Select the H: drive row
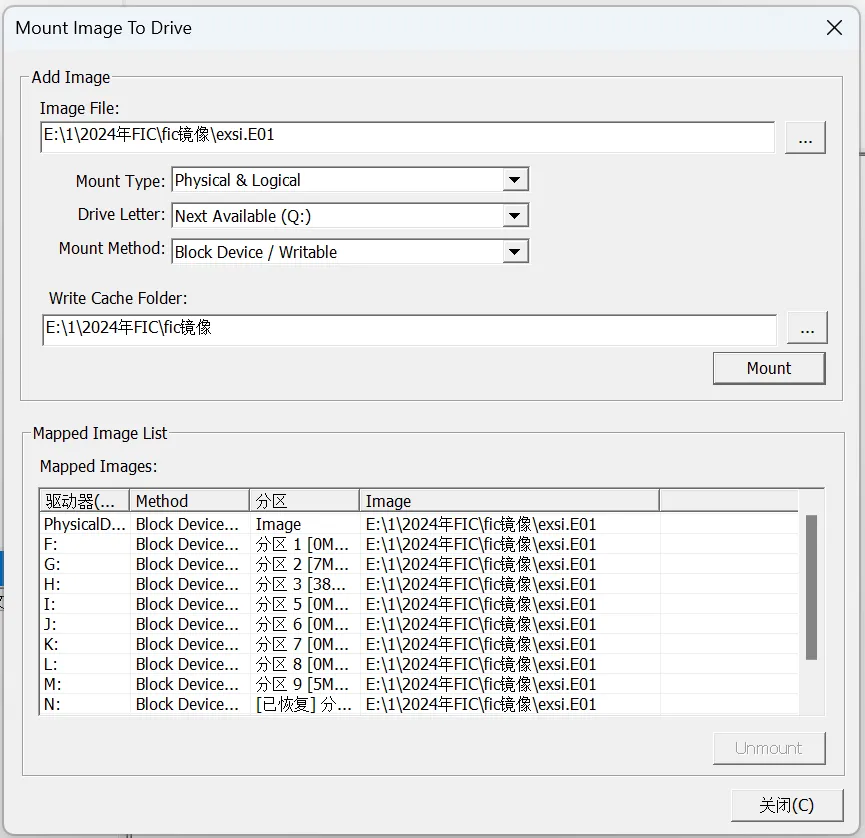The height and width of the screenshot is (838, 865). click(419, 584)
